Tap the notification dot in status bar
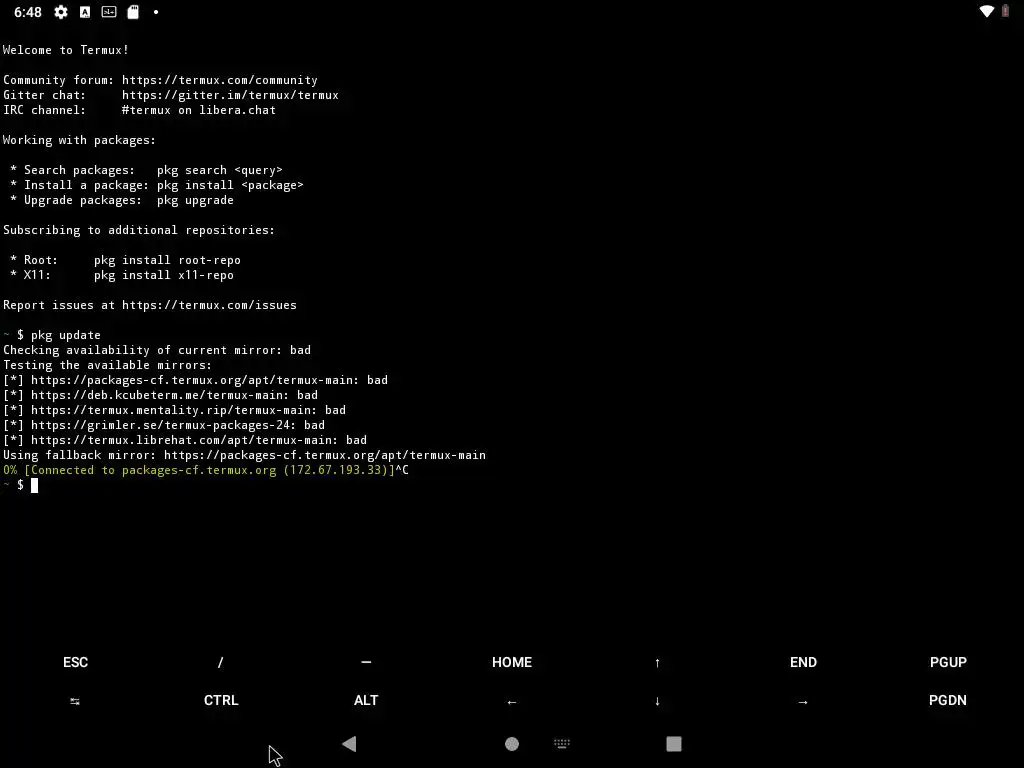The width and height of the screenshot is (1024, 768). click(x=156, y=12)
